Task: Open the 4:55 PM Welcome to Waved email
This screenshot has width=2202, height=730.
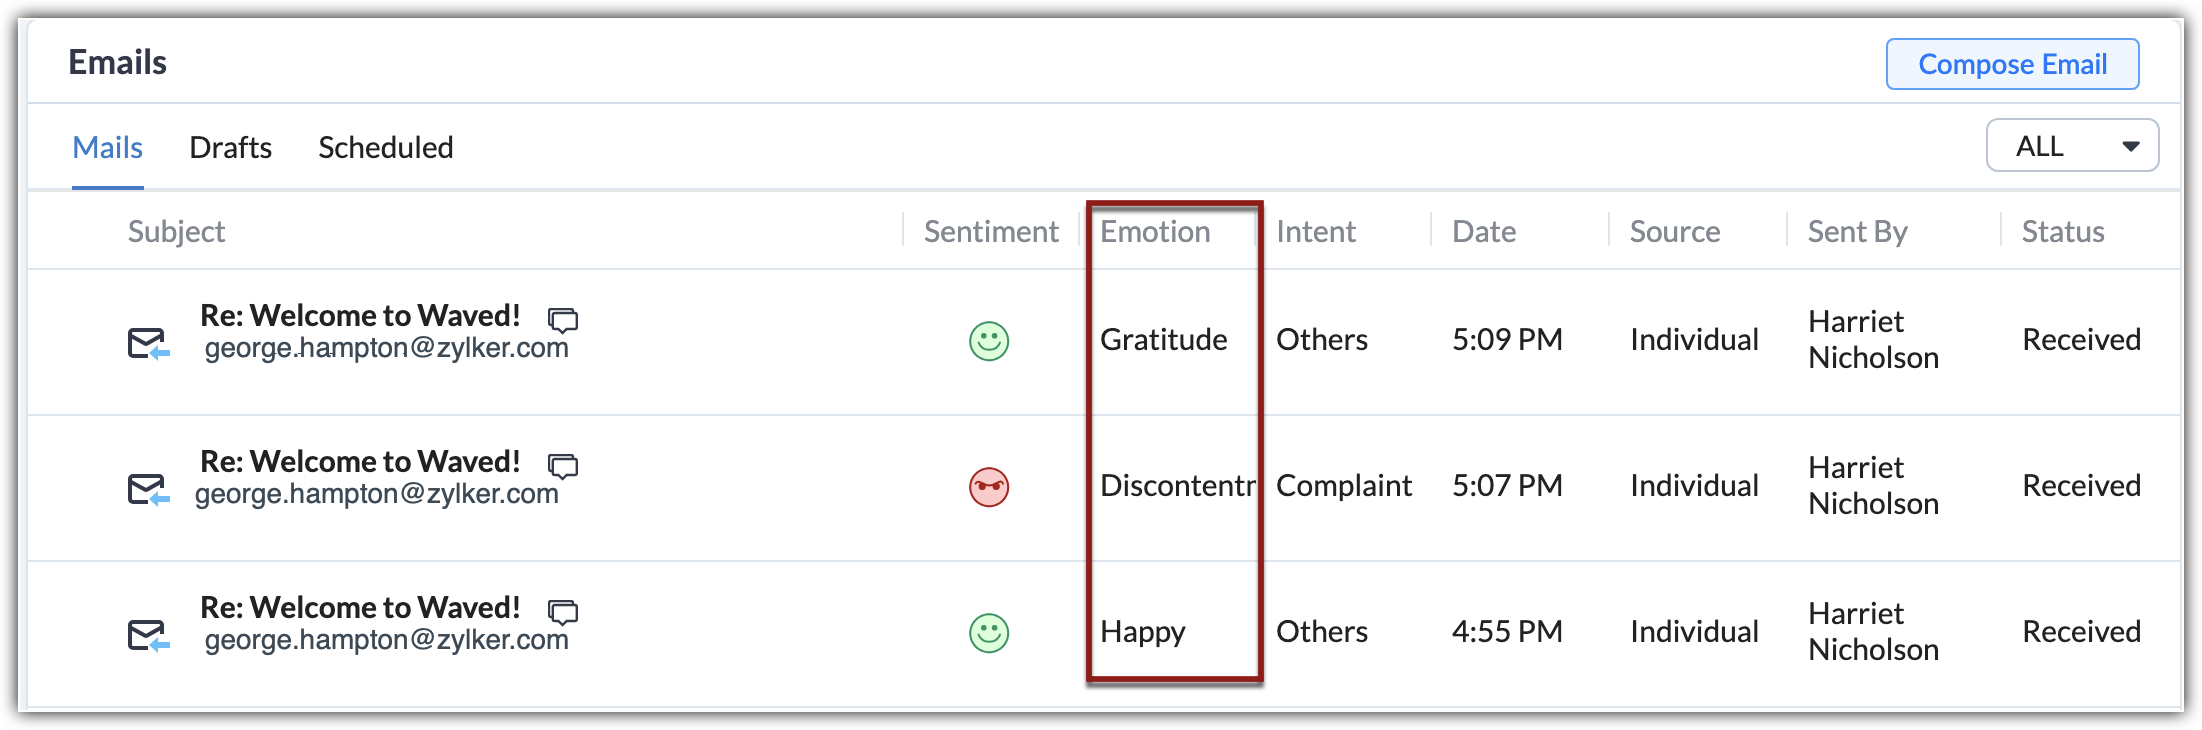Action: click(360, 608)
